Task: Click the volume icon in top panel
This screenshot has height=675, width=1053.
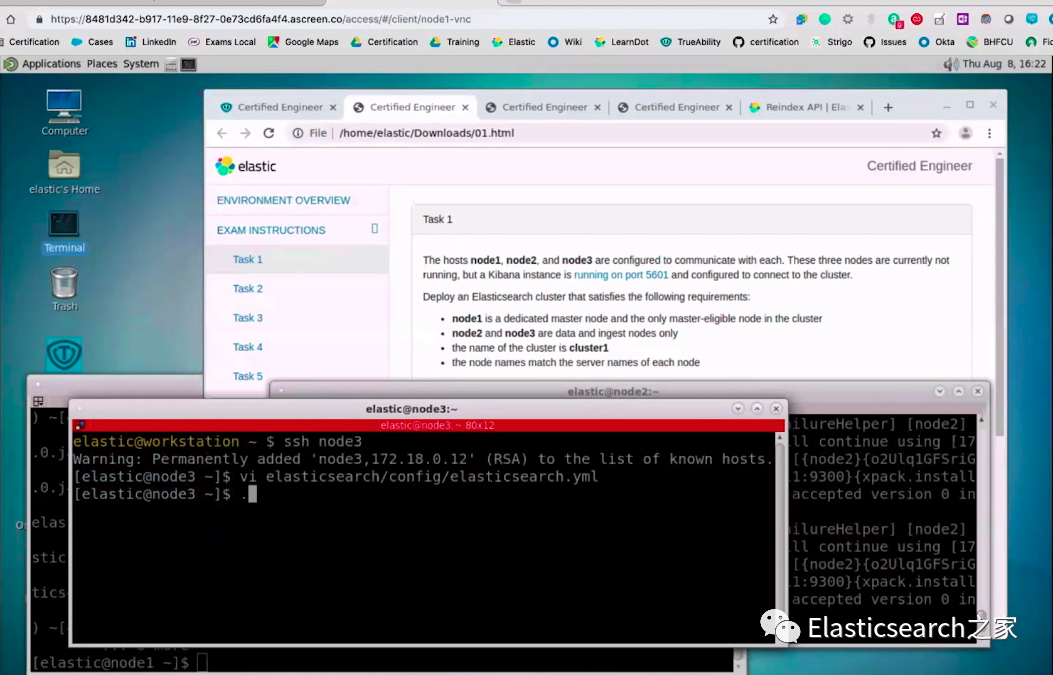Action: [950, 64]
